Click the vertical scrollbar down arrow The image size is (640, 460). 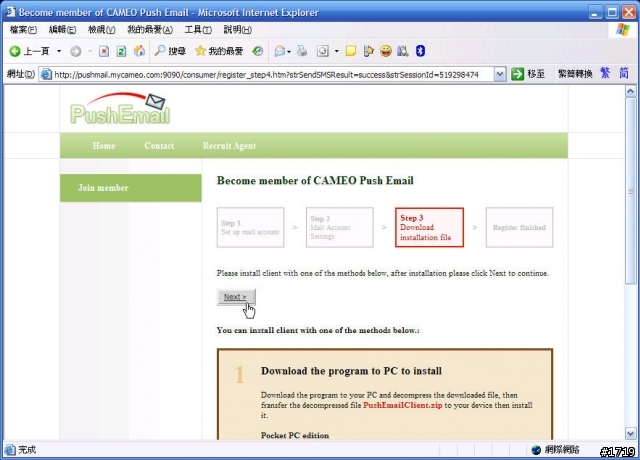tap(630, 433)
